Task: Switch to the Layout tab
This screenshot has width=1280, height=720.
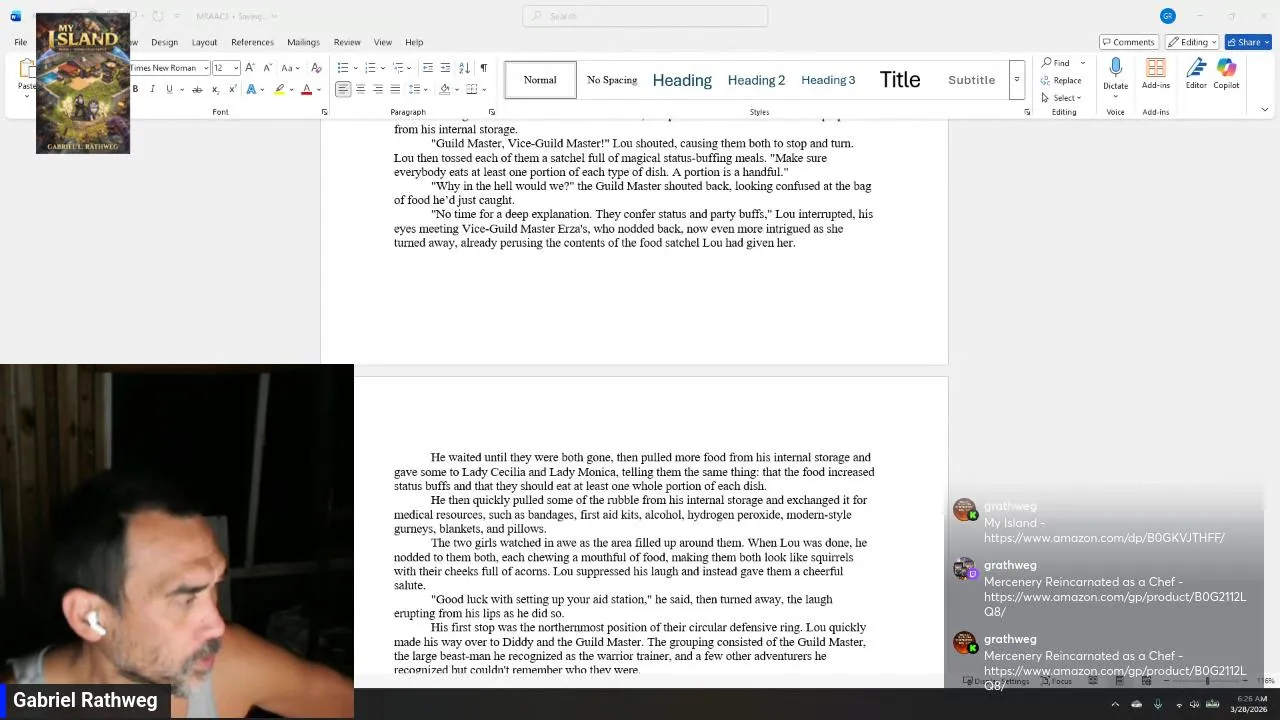Action: 204,42
